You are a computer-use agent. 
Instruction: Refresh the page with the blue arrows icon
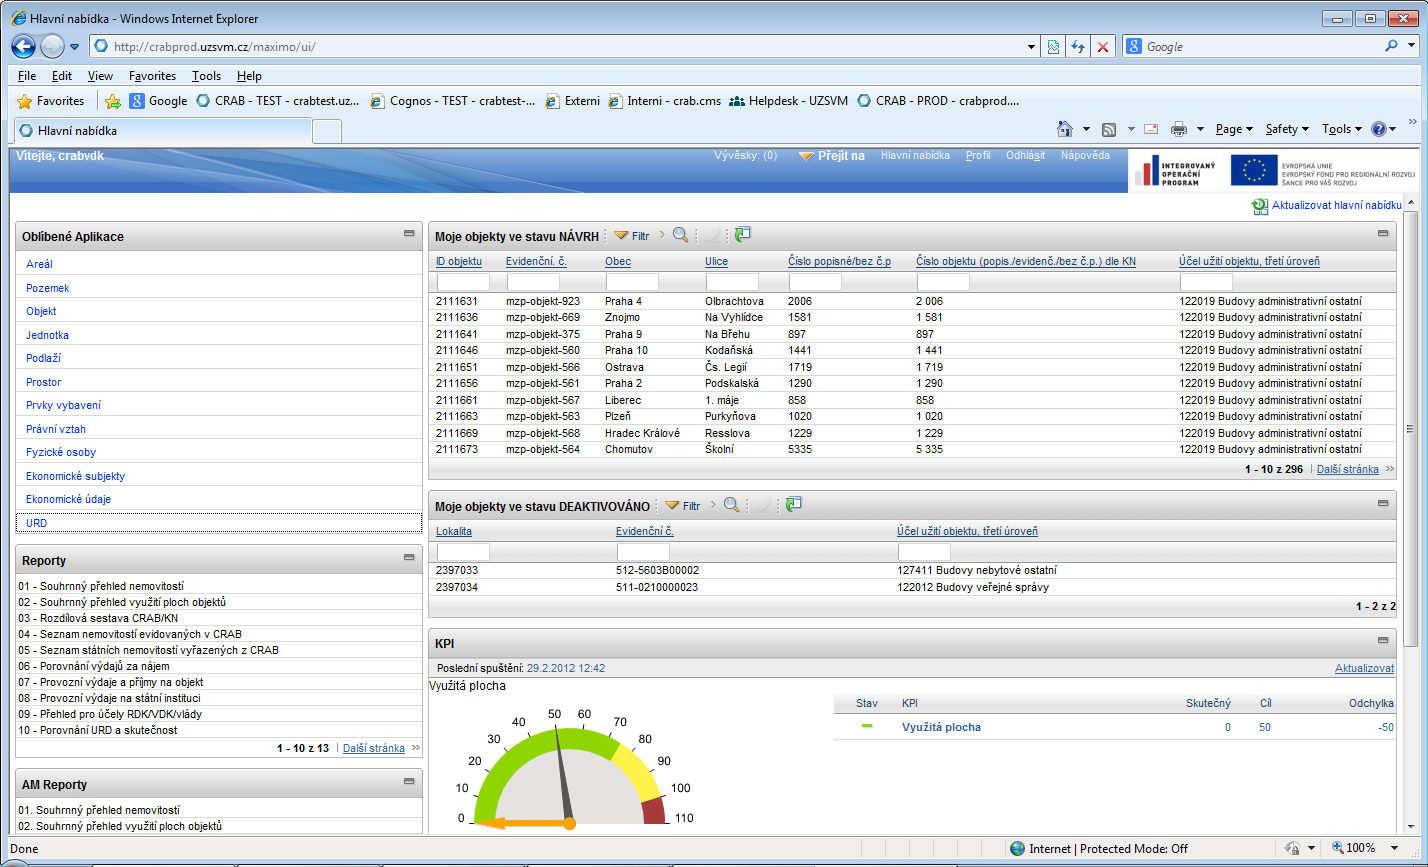pos(1078,47)
